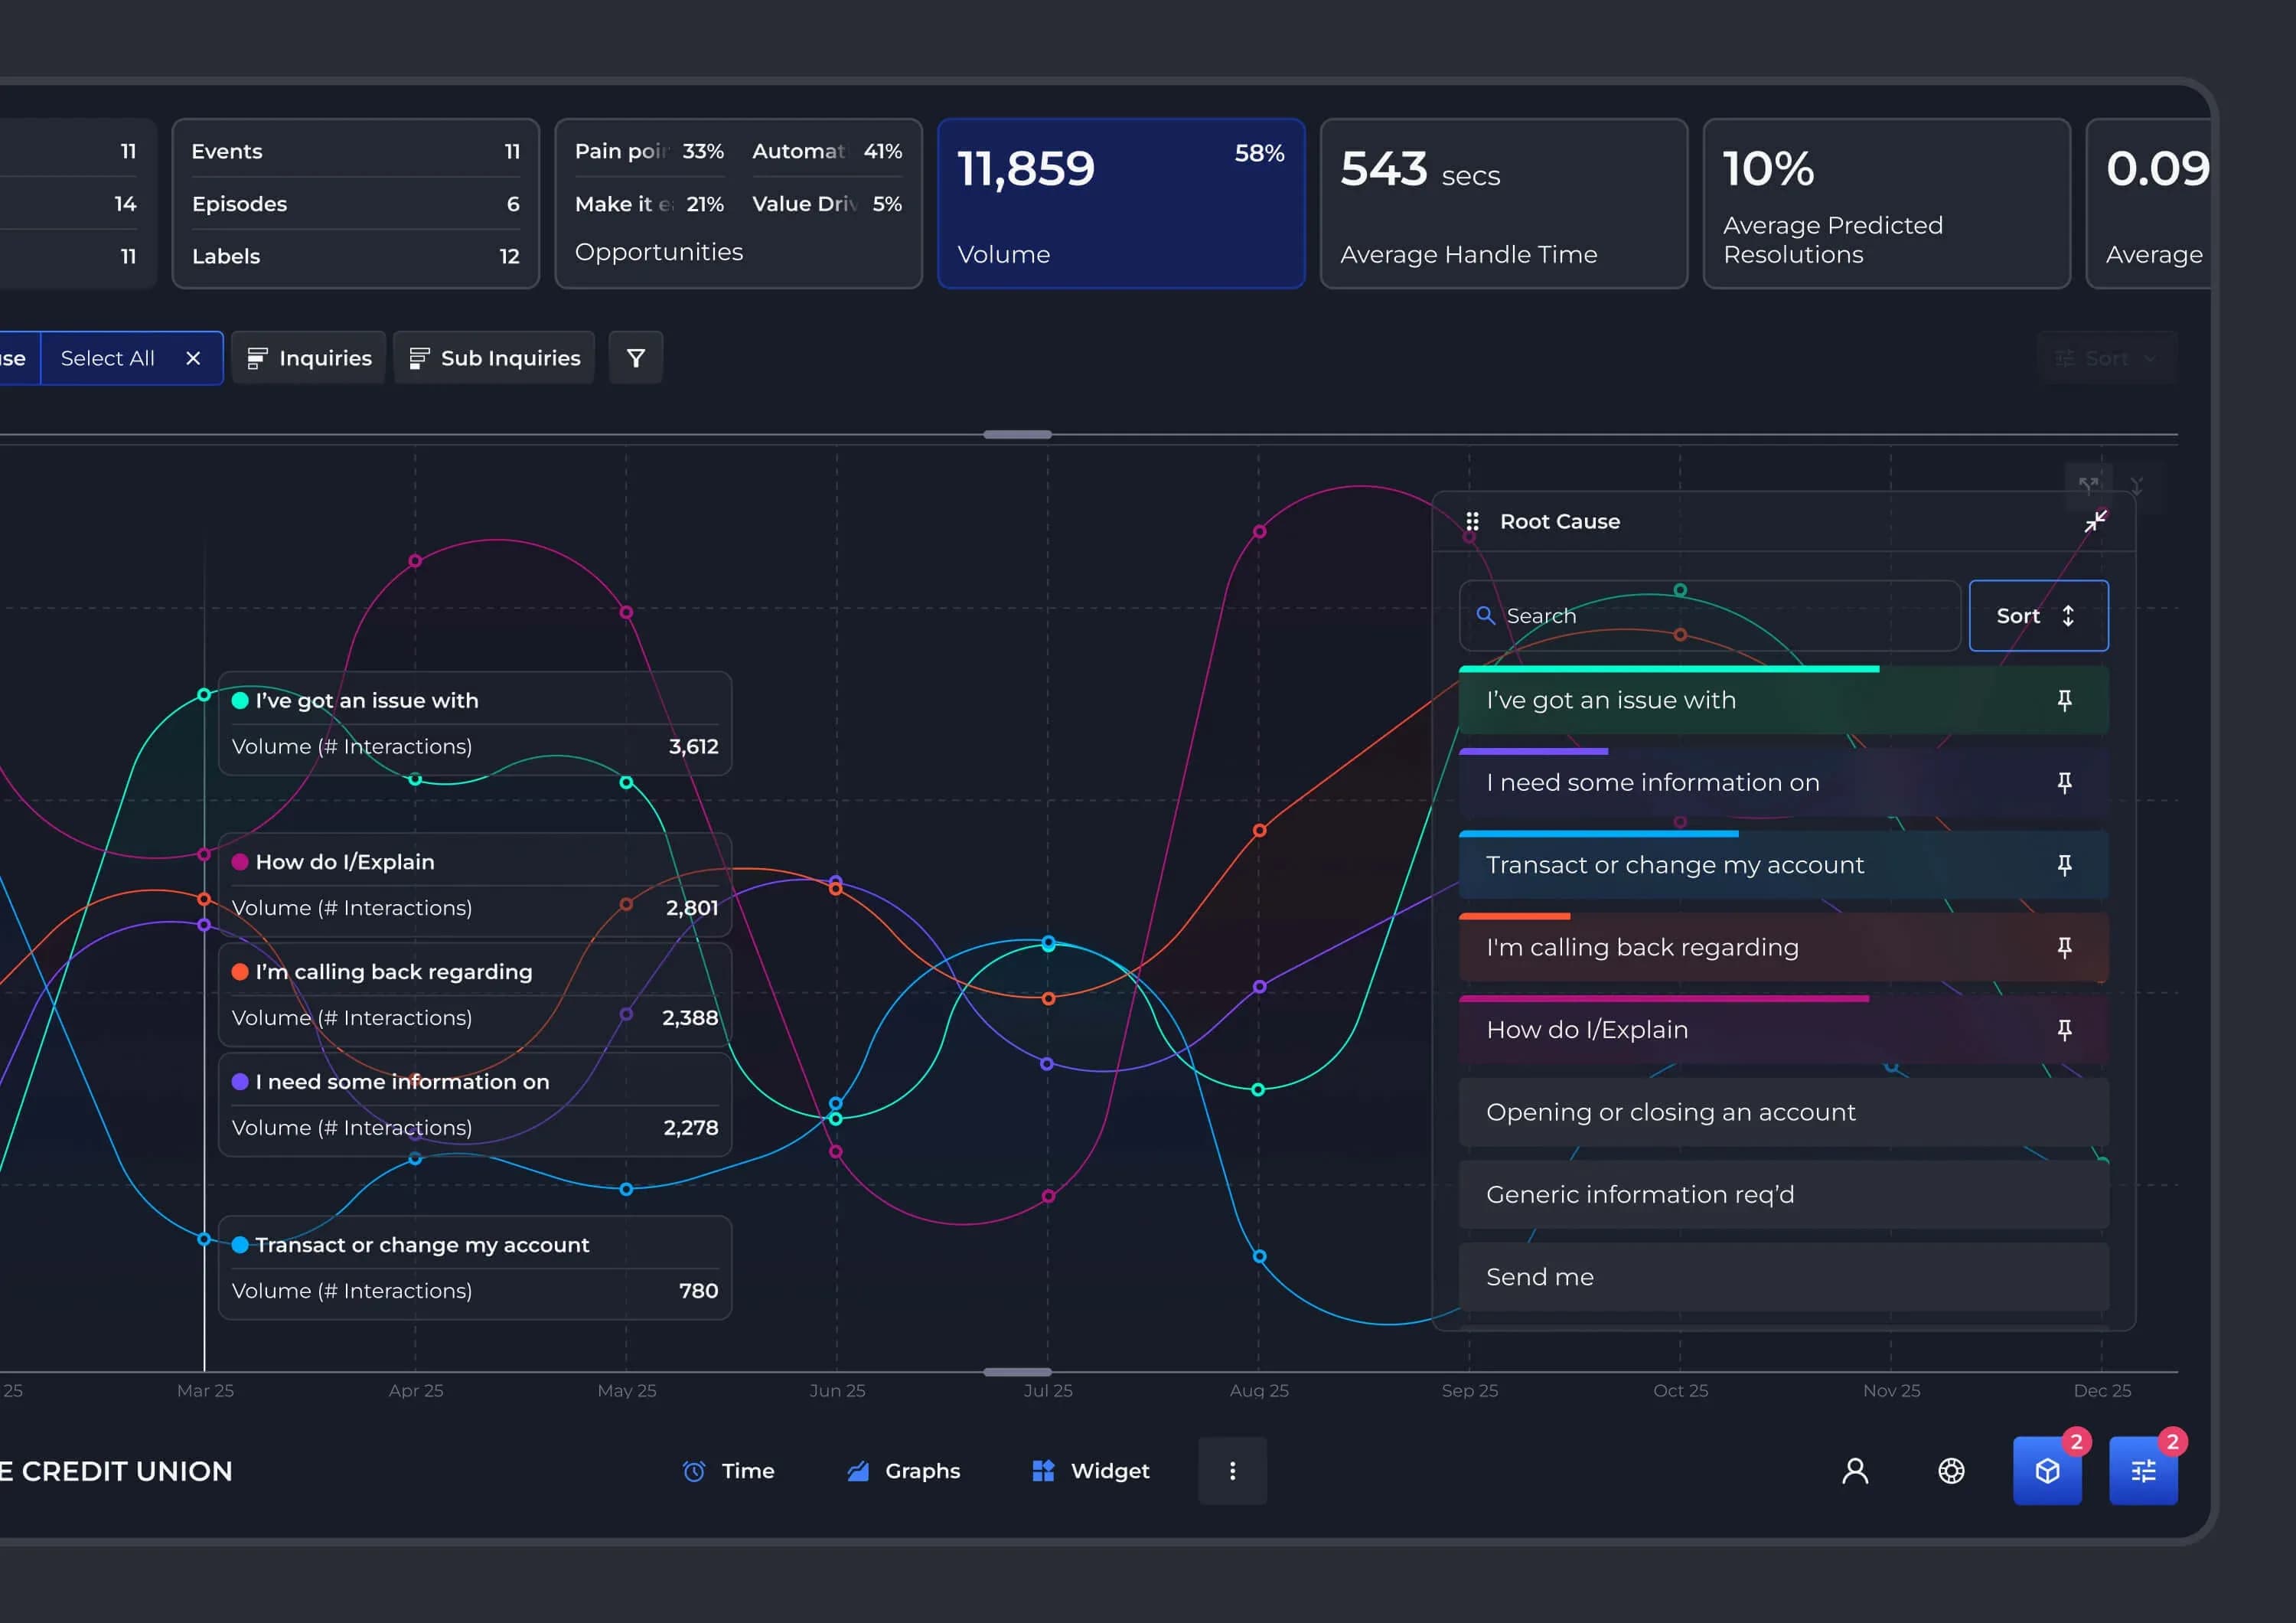Click the Pain point 33% entry

(x=649, y=151)
